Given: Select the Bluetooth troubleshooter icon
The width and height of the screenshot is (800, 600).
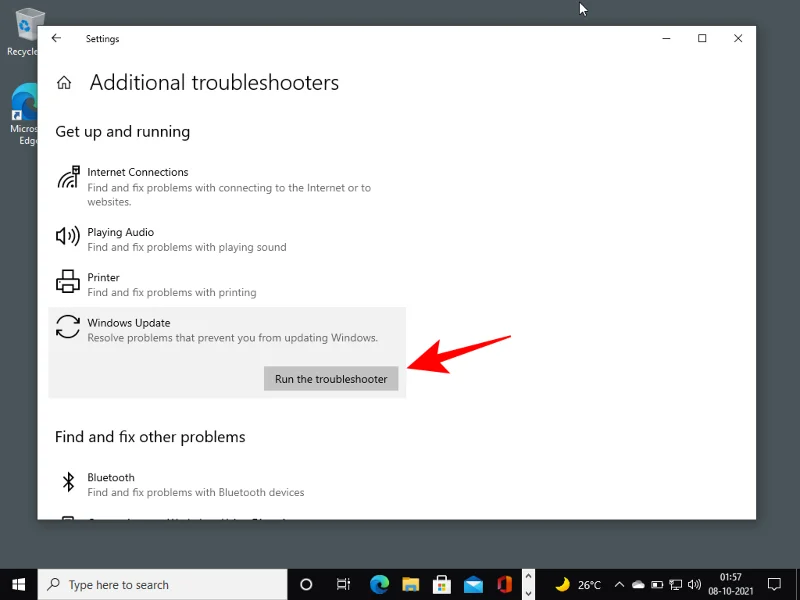Looking at the screenshot, I should tap(68, 482).
